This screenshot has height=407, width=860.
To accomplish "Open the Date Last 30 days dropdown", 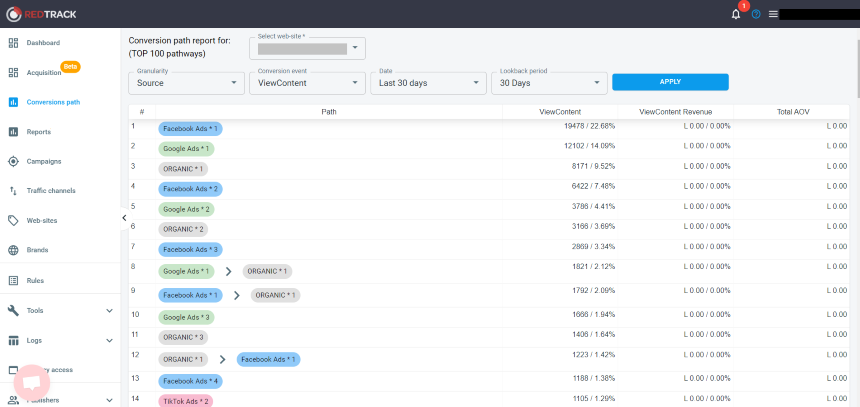I will pos(428,83).
